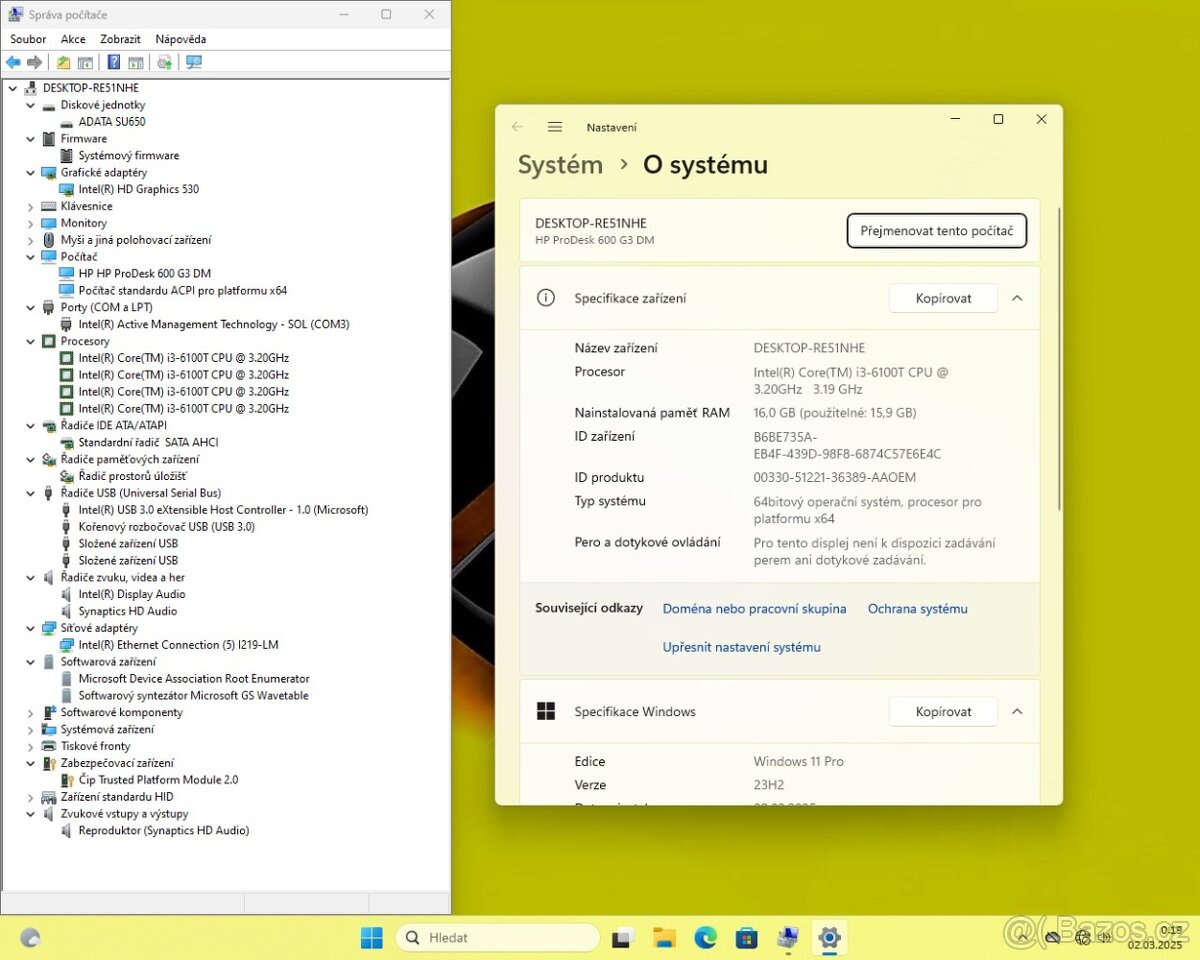Open the Ochrana systému link

click(x=917, y=608)
